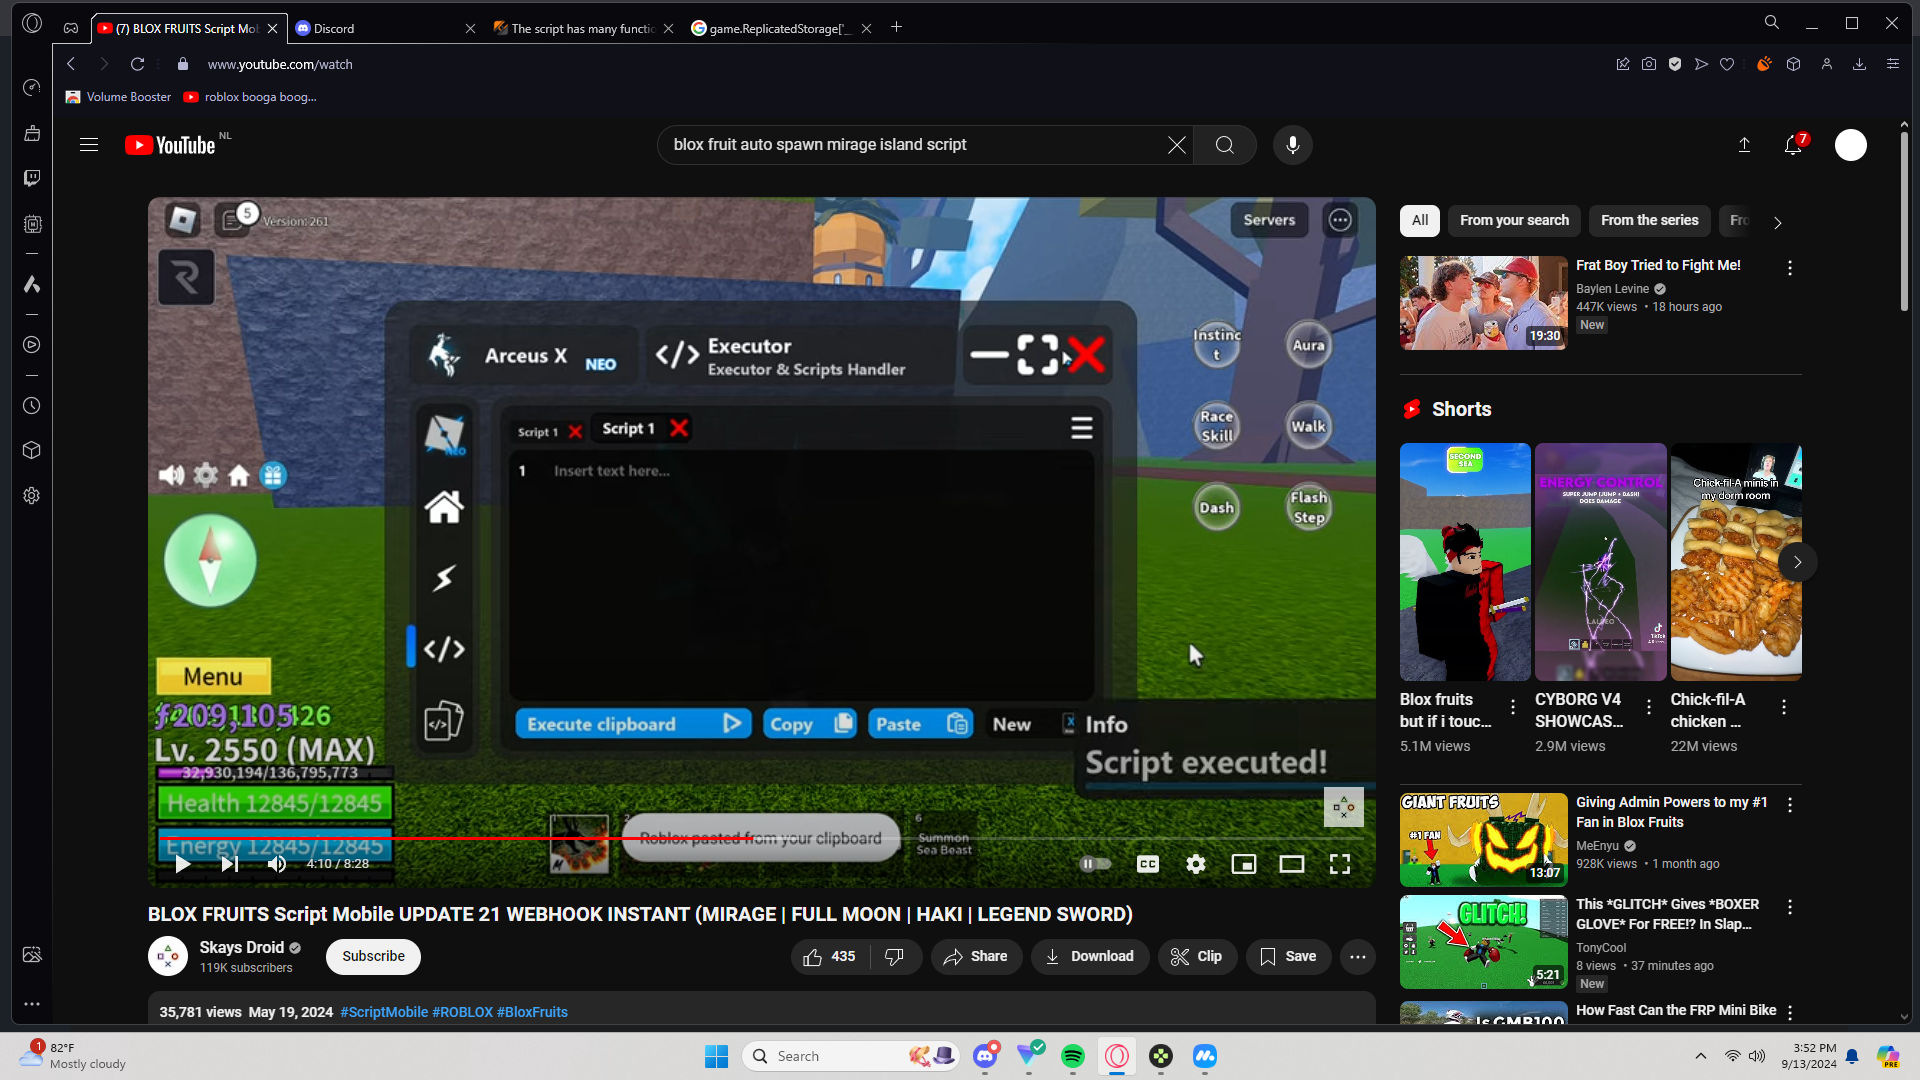Open the Windows Start menu
This screenshot has height=1080, width=1920.
(716, 1056)
